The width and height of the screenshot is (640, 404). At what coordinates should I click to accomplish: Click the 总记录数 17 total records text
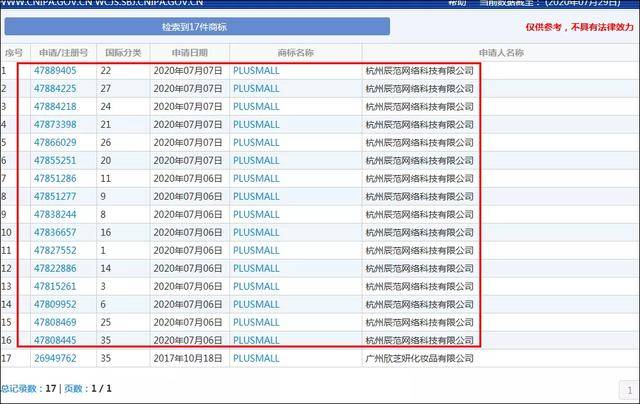point(28,388)
